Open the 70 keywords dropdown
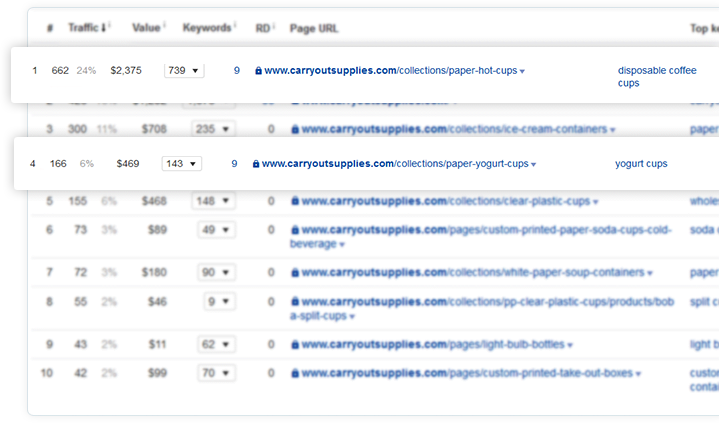This screenshot has width=719, height=423. (x=216, y=373)
